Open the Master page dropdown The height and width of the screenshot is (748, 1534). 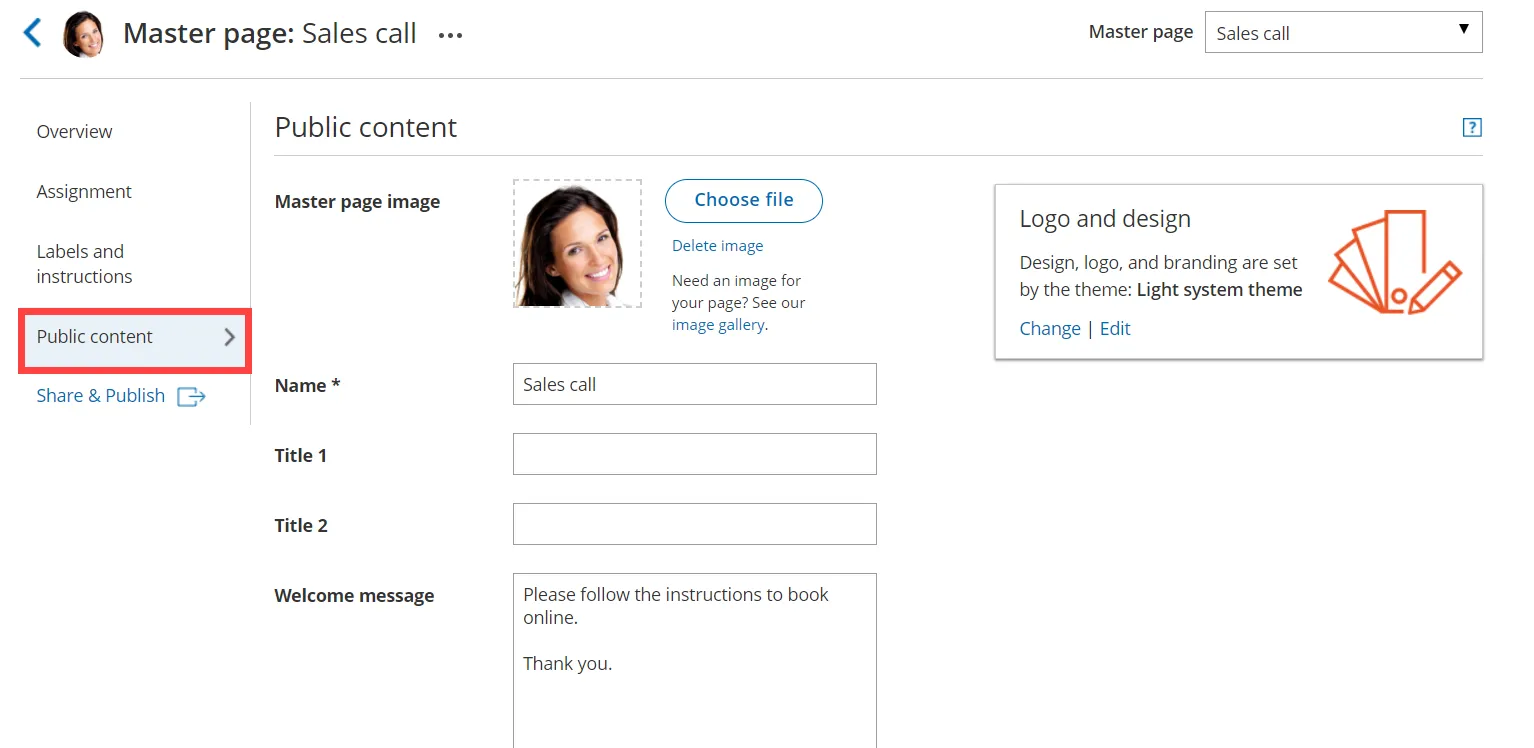[x=1343, y=32]
